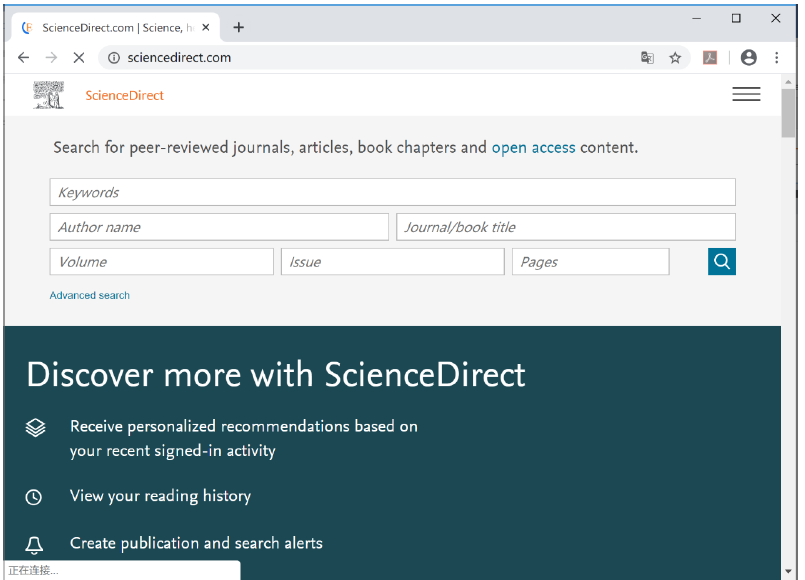
Task: View site information icon
Action: (113, 57)
